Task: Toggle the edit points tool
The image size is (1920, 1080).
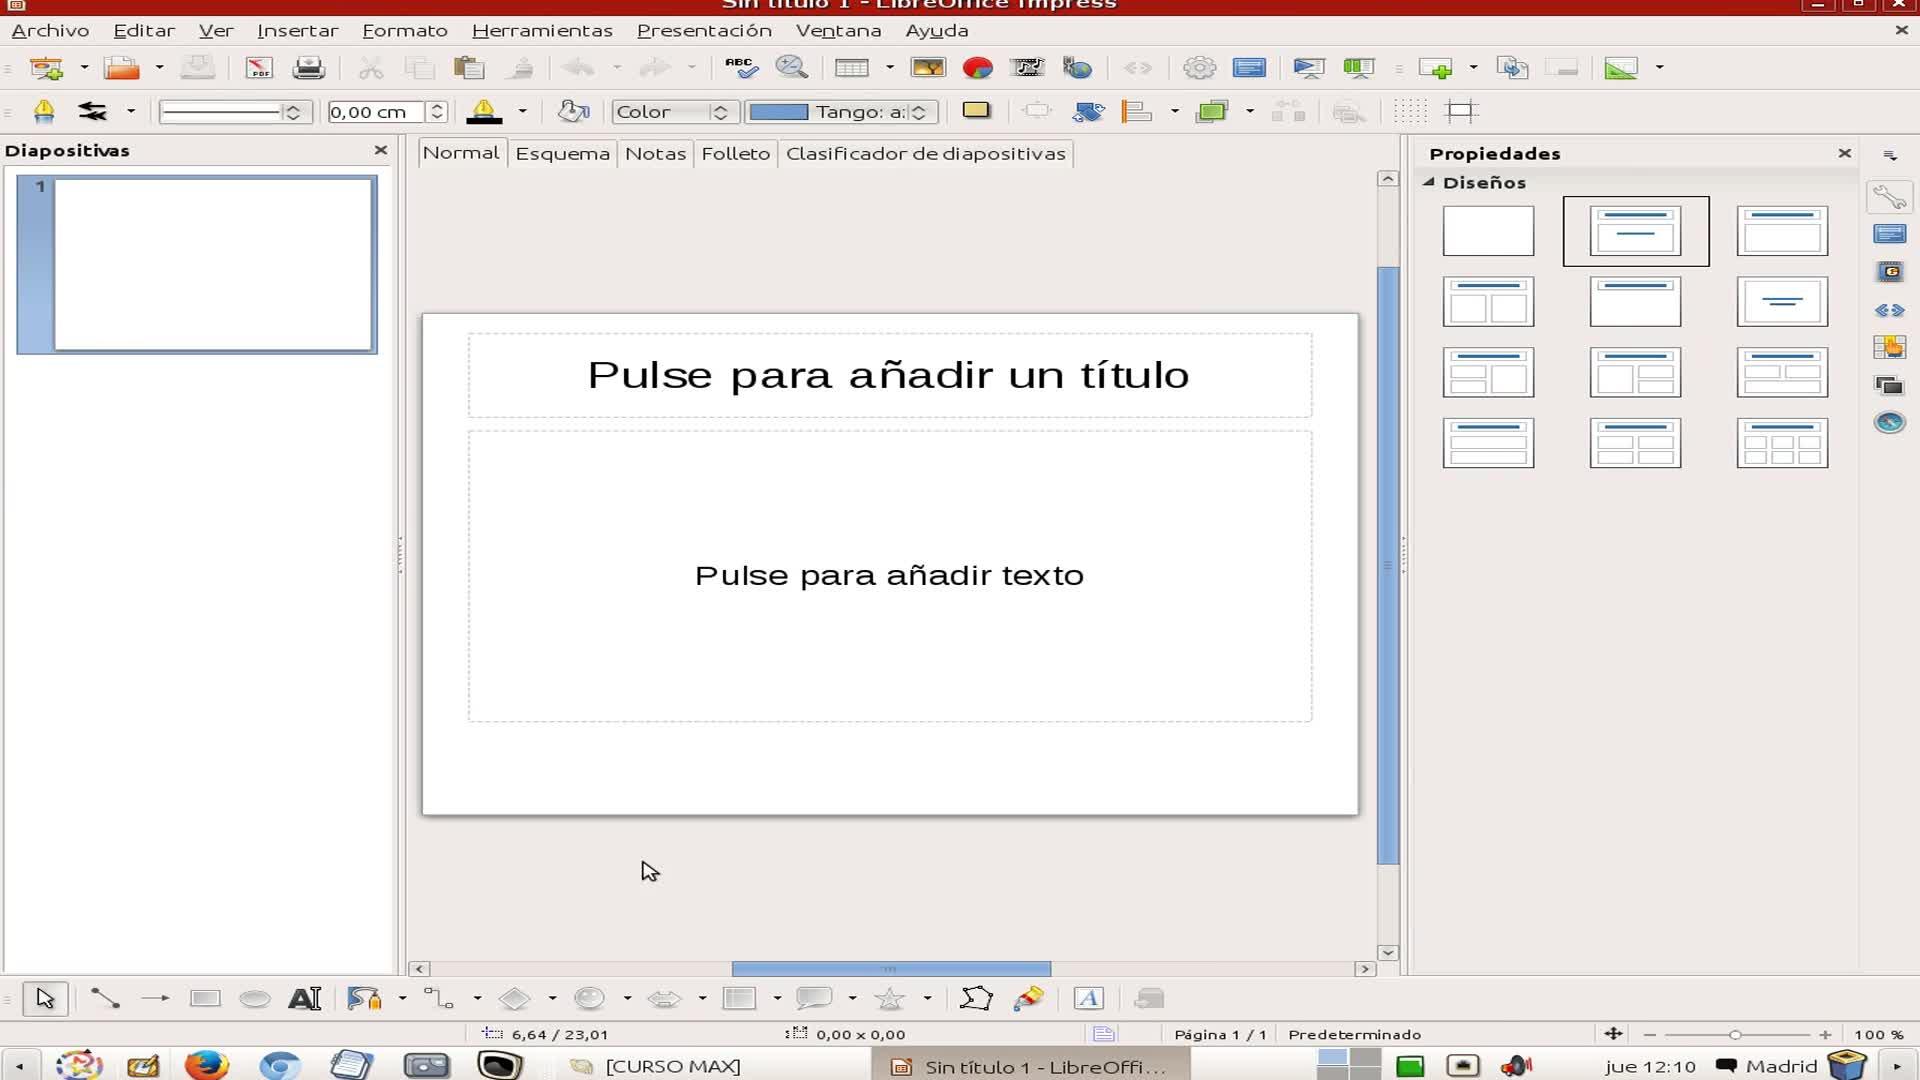Action: tap(975, 999)
